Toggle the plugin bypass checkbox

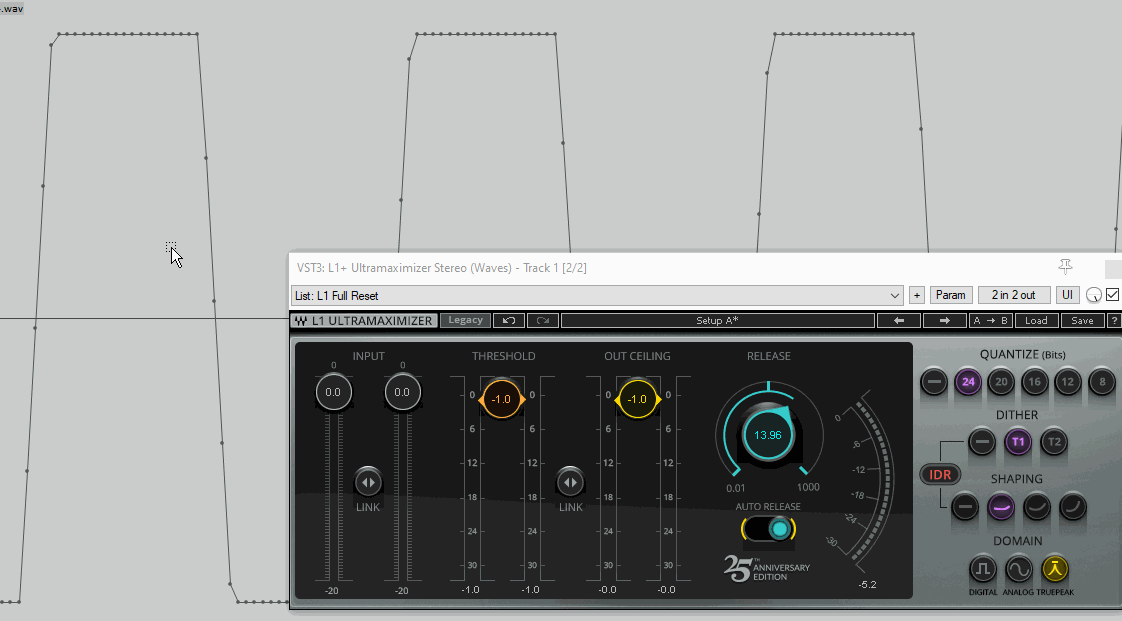[x=1112, y=295]
